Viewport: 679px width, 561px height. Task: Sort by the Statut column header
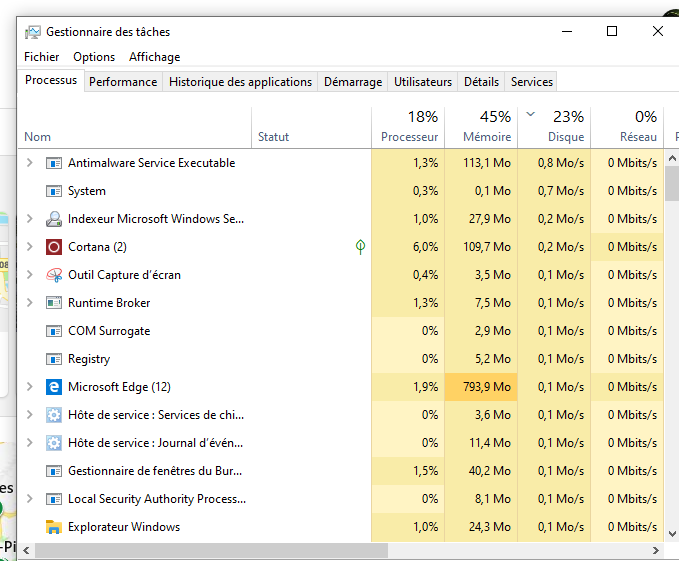point(311,127)
